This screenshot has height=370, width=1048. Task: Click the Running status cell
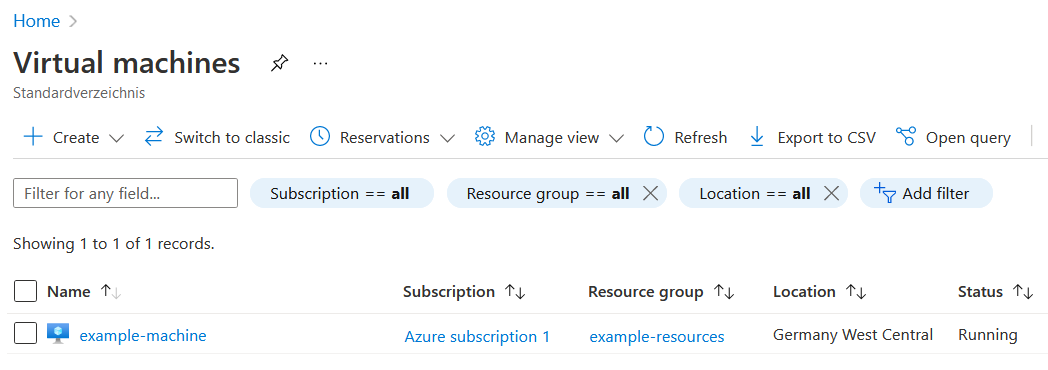988,335
